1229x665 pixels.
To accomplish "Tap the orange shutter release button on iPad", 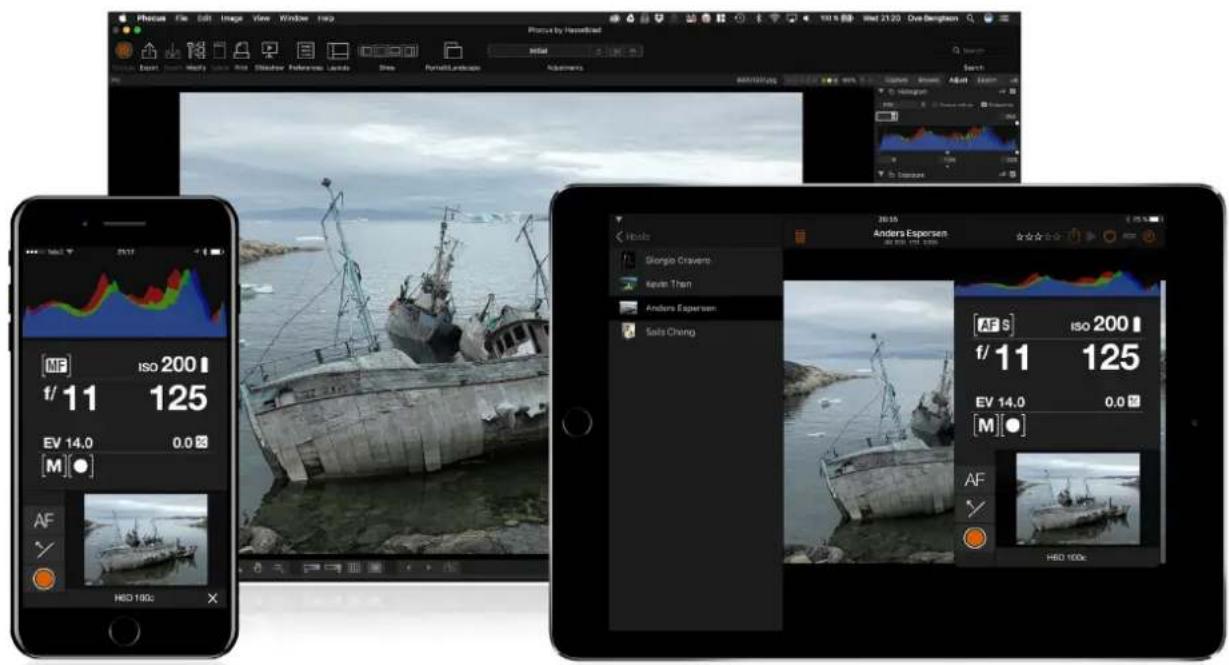I will pyautogui.click(x=975, y=538).
